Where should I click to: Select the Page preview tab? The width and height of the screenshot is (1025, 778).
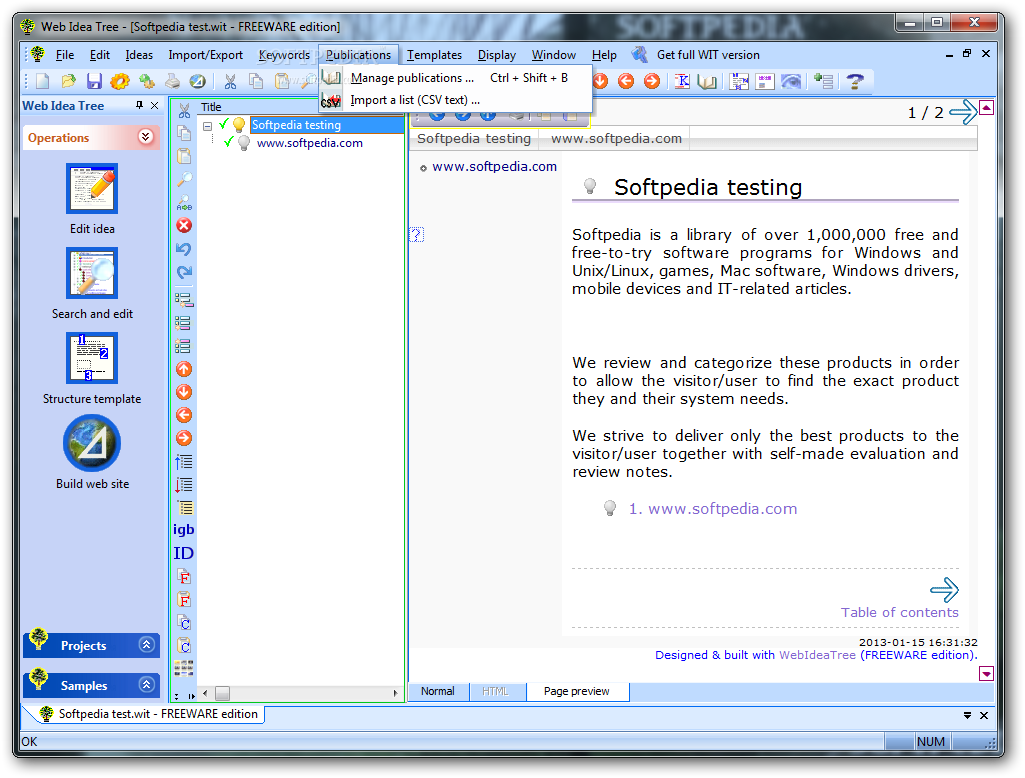click(577, 691)
